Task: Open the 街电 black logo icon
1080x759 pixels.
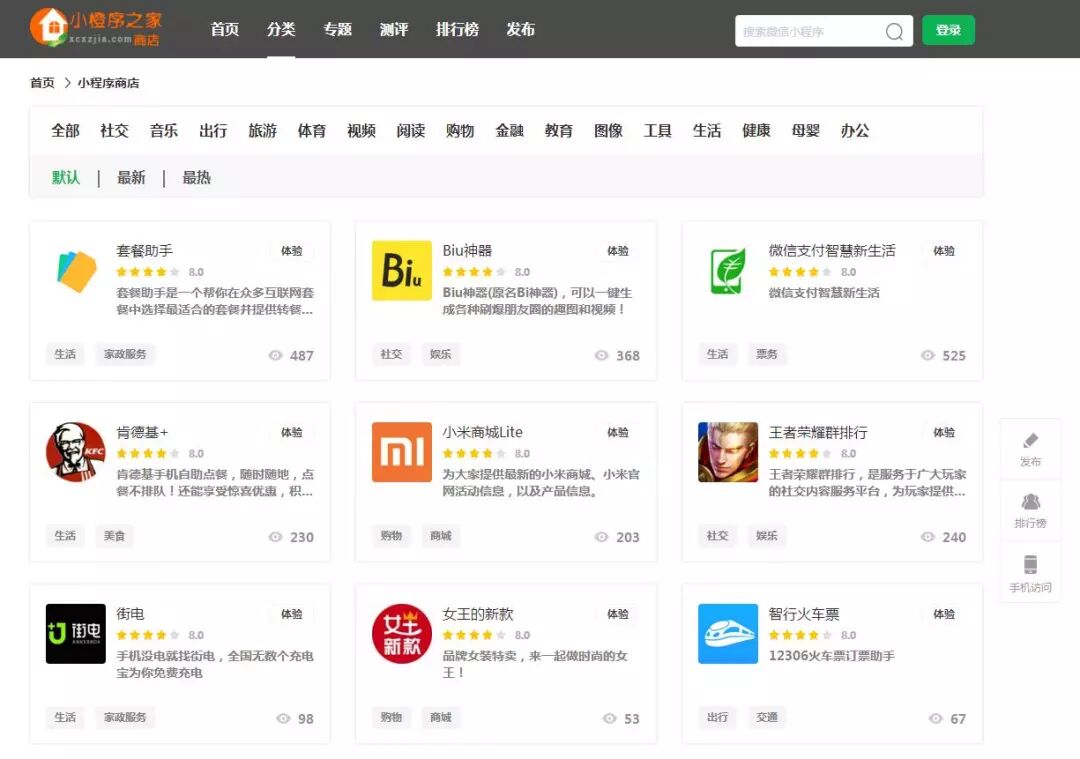Action: 76,634
